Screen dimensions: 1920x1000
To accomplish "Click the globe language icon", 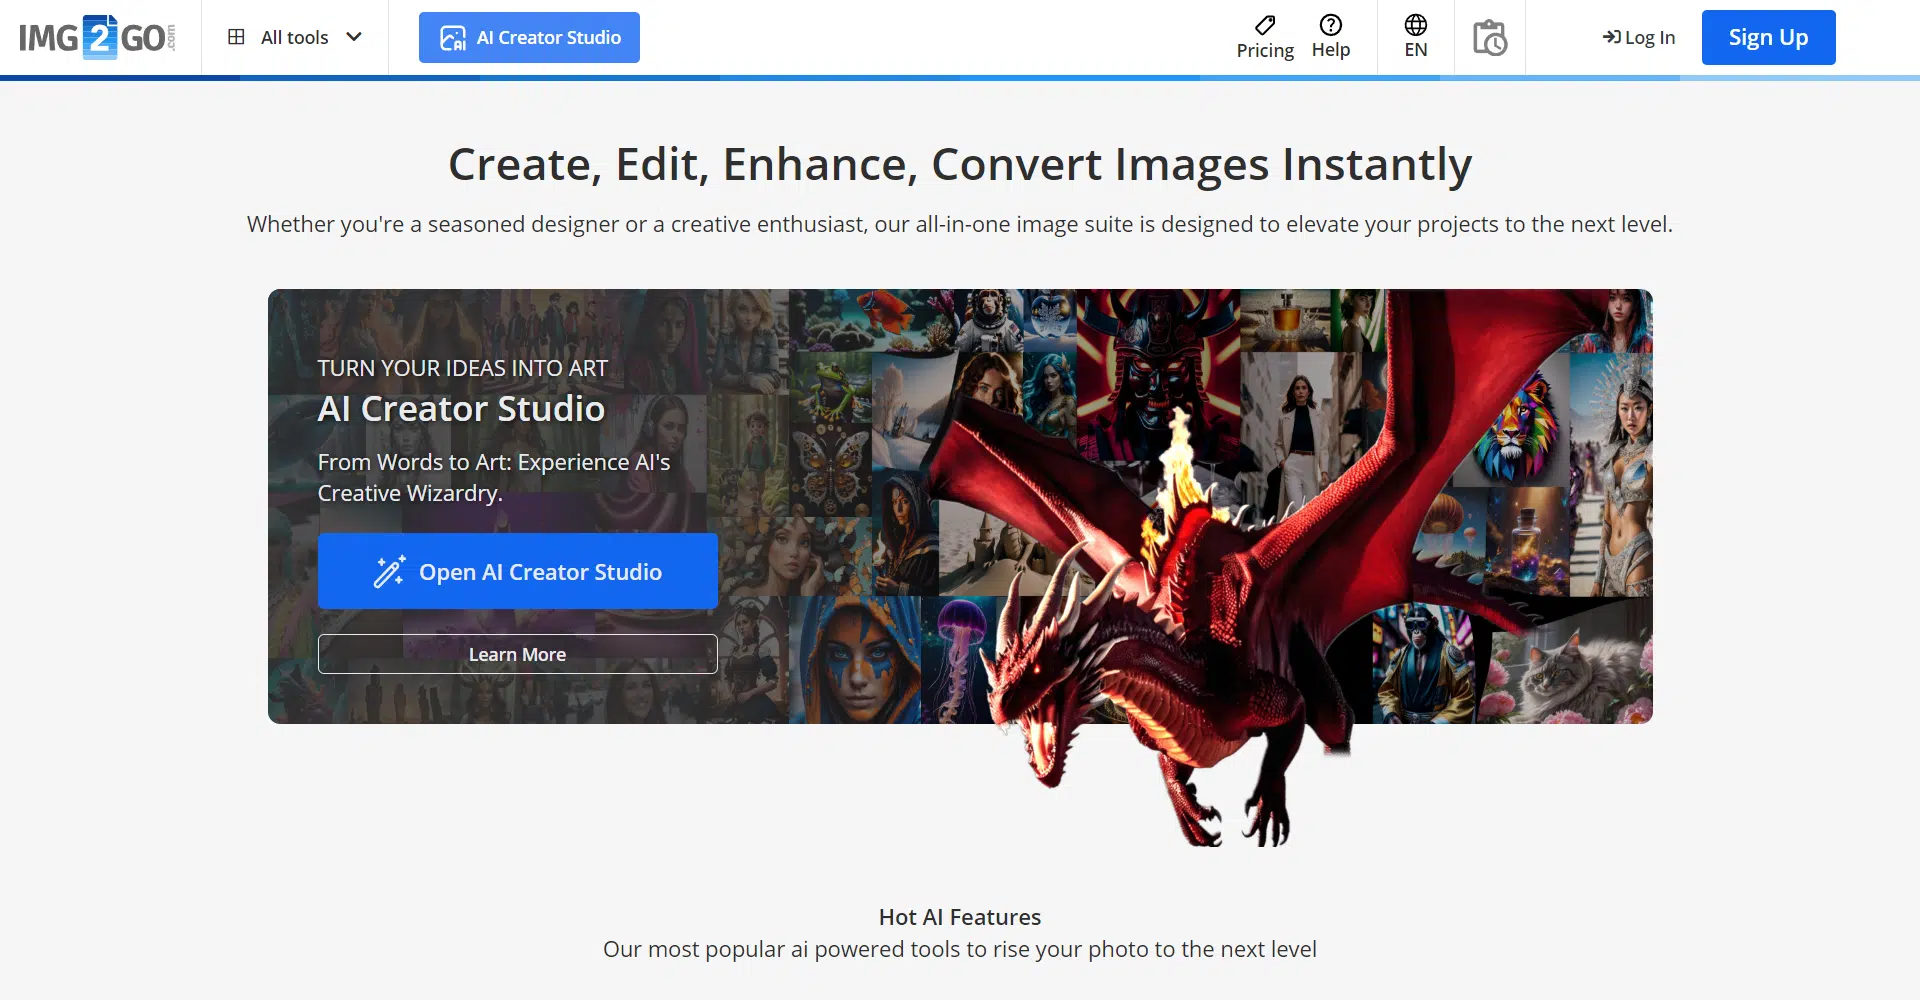I will [x=1415, y=25].
